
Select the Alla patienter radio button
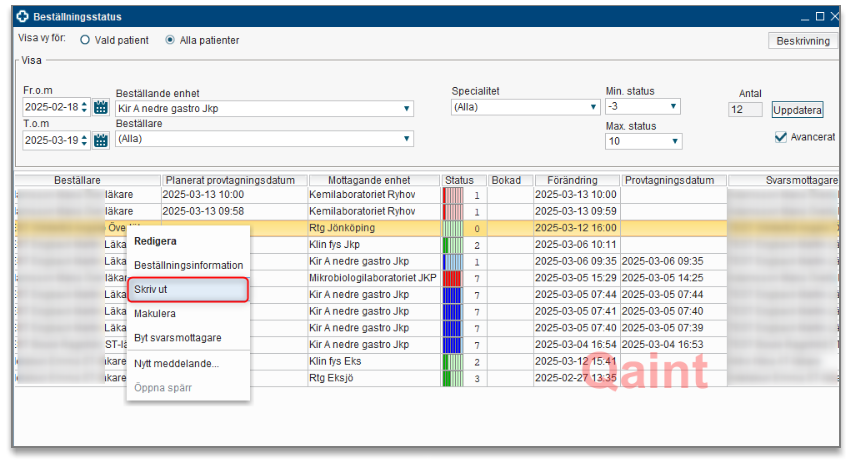170,41
